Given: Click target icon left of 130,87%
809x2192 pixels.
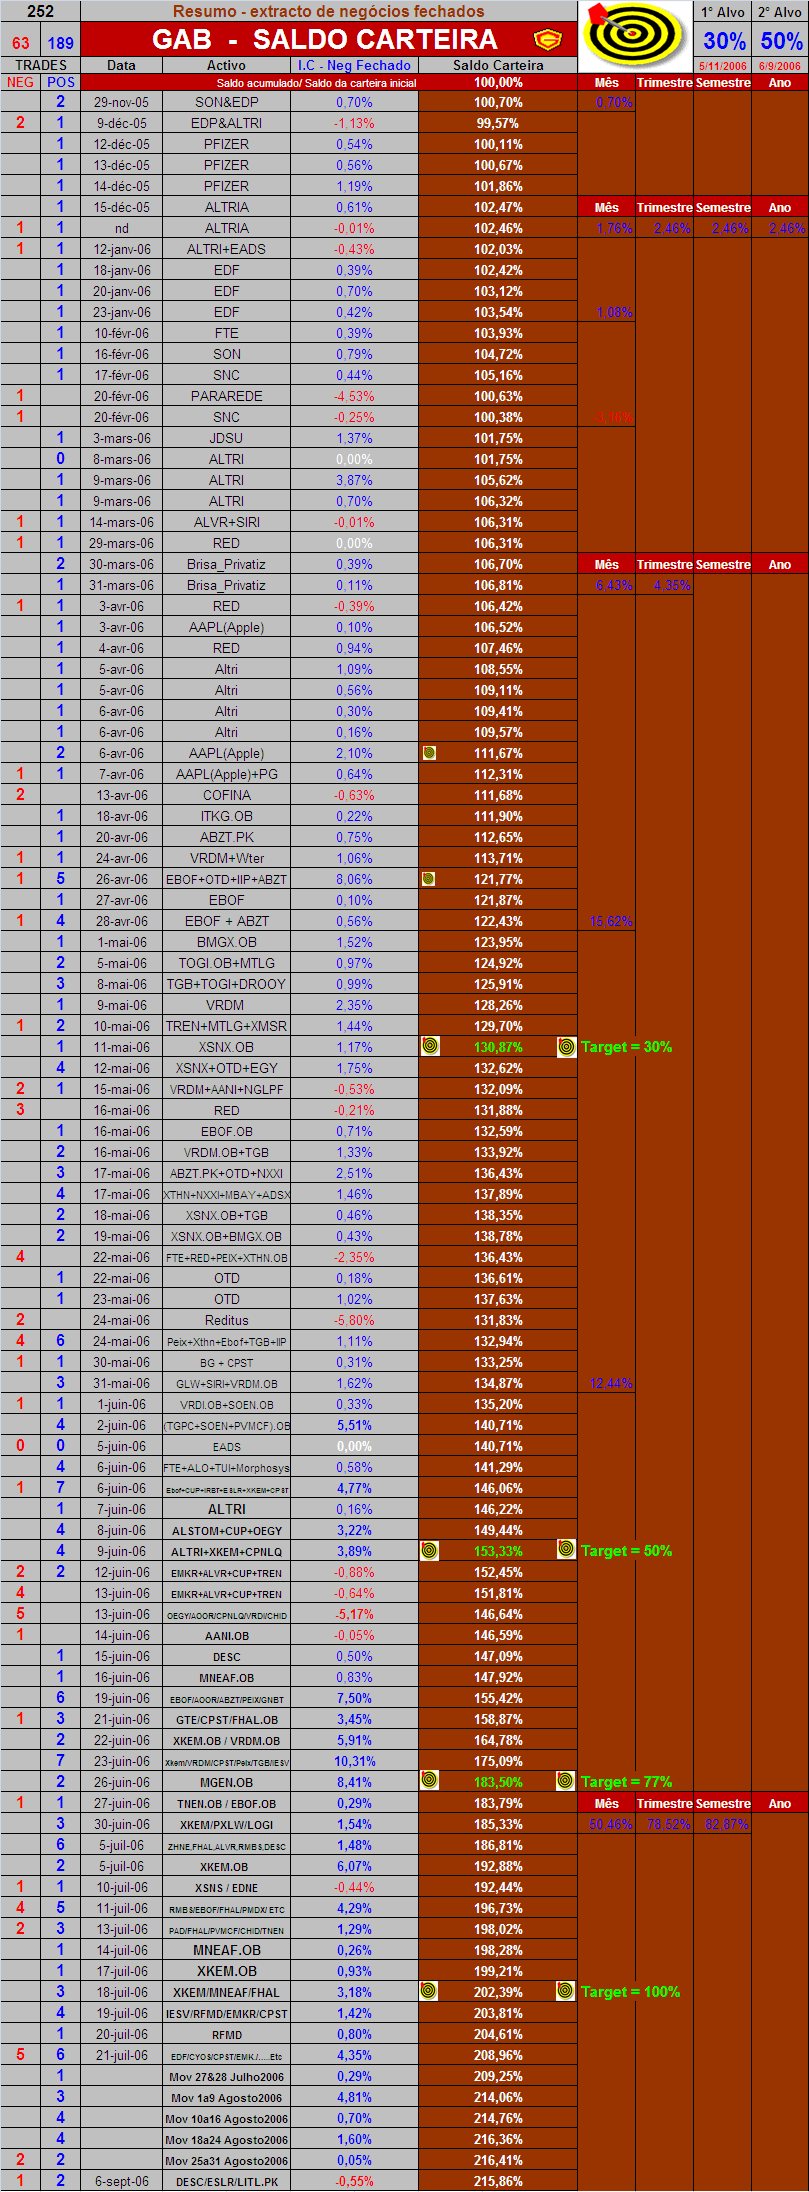Looking at the screenshot, I should (x=430, y=1047).
